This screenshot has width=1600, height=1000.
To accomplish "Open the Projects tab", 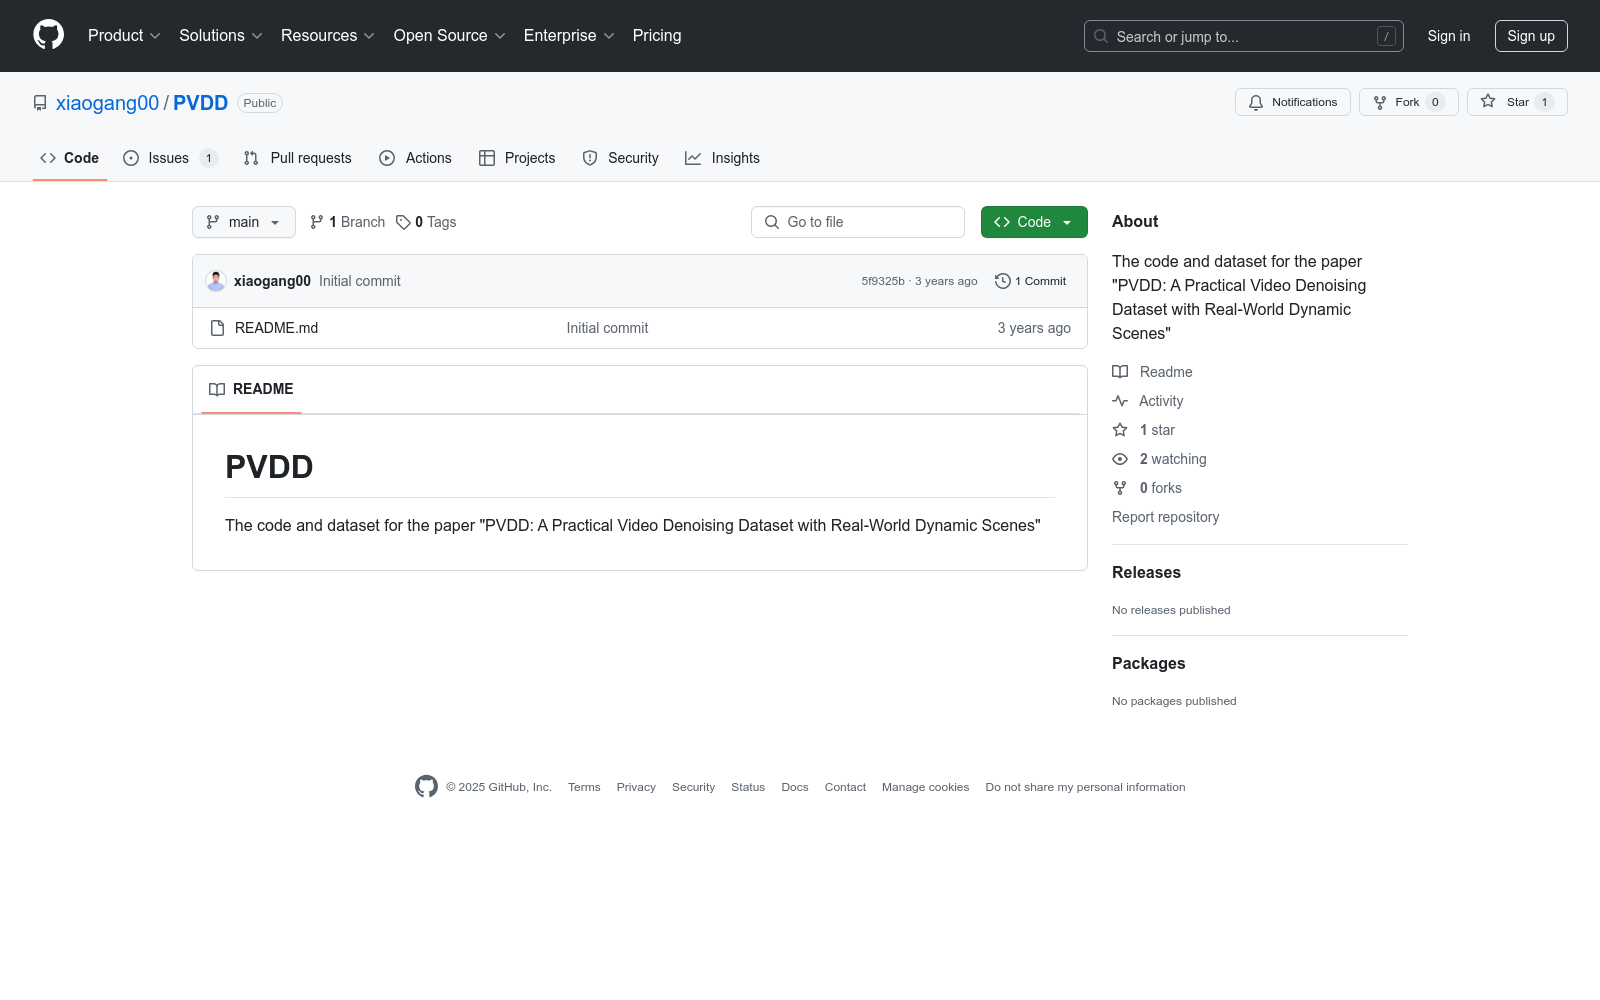I will (x=517, y=158).
